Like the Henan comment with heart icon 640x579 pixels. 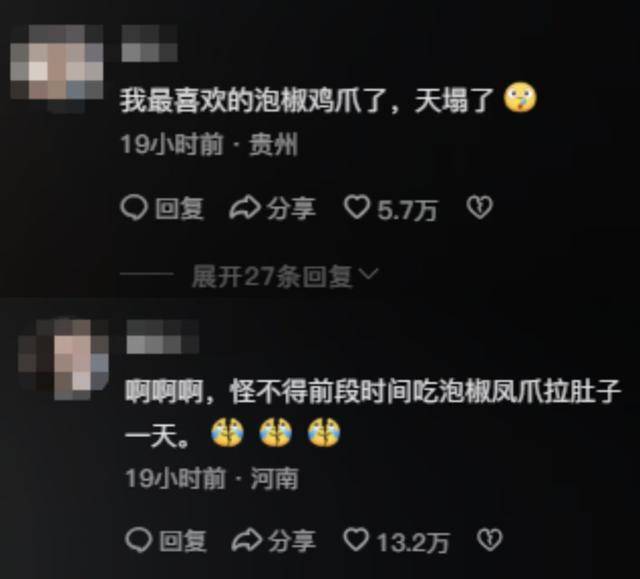click(x=356, y=539)
